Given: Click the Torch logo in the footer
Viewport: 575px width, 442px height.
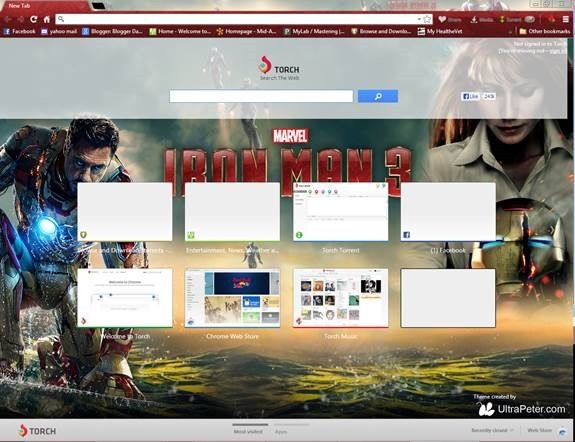Looking at the screenshot, I should coord(37,431).
